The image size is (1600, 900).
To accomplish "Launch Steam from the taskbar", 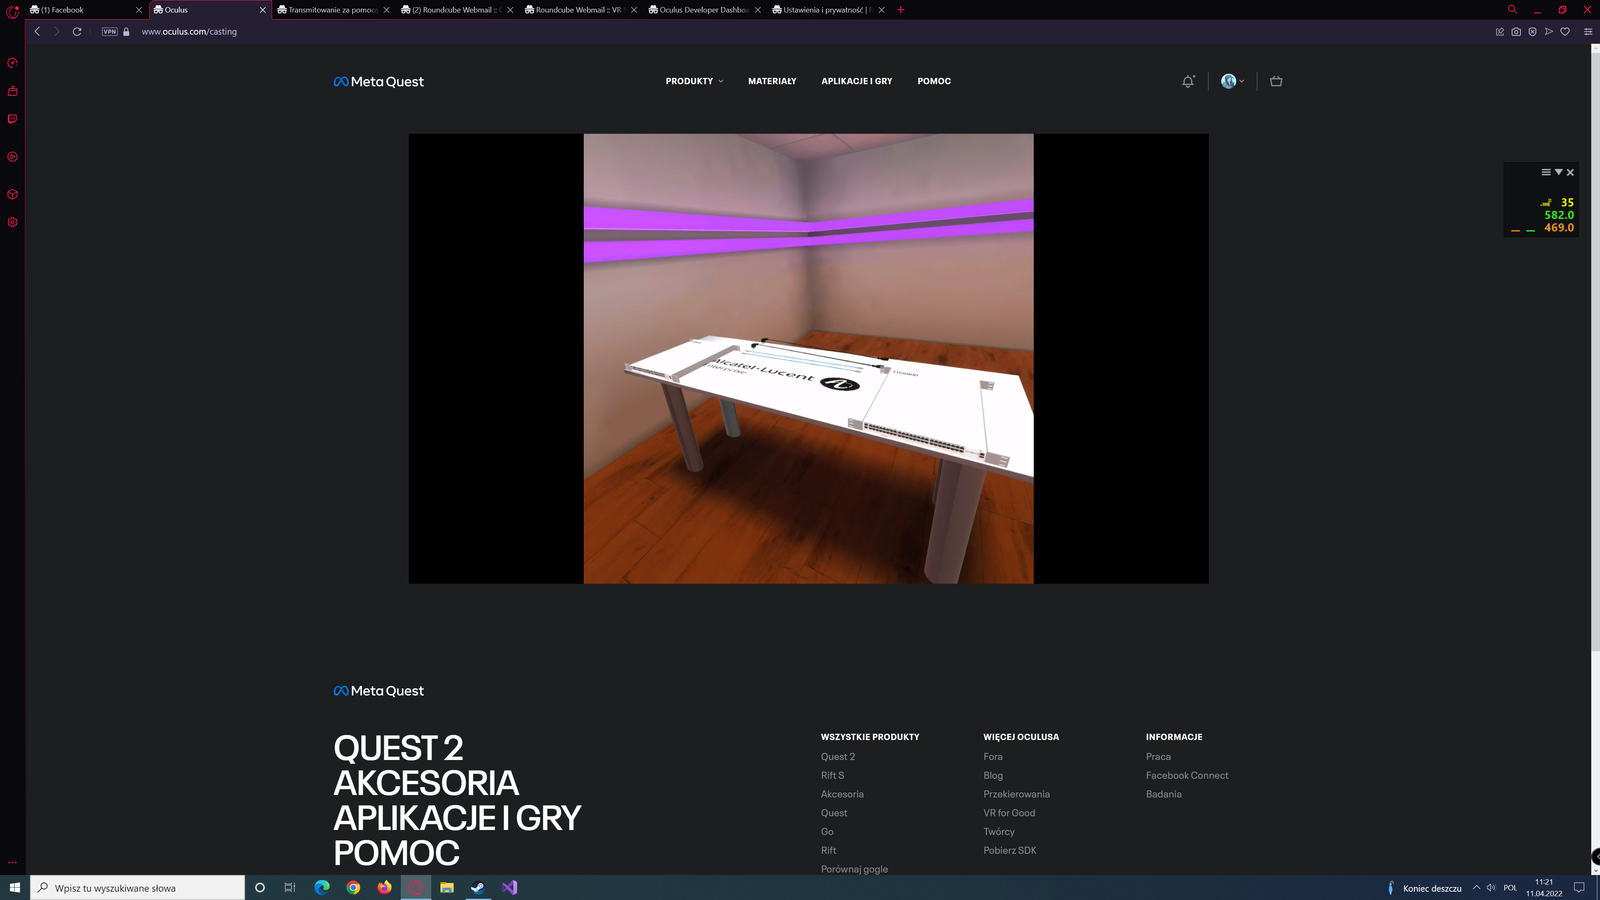I will tap(478, 887).
